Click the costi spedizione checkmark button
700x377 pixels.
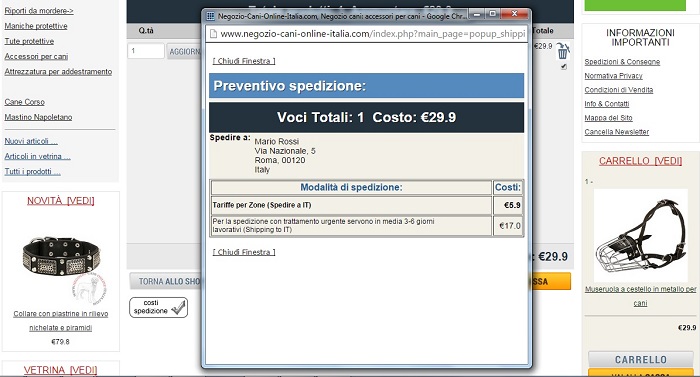[x=158, y=307]
